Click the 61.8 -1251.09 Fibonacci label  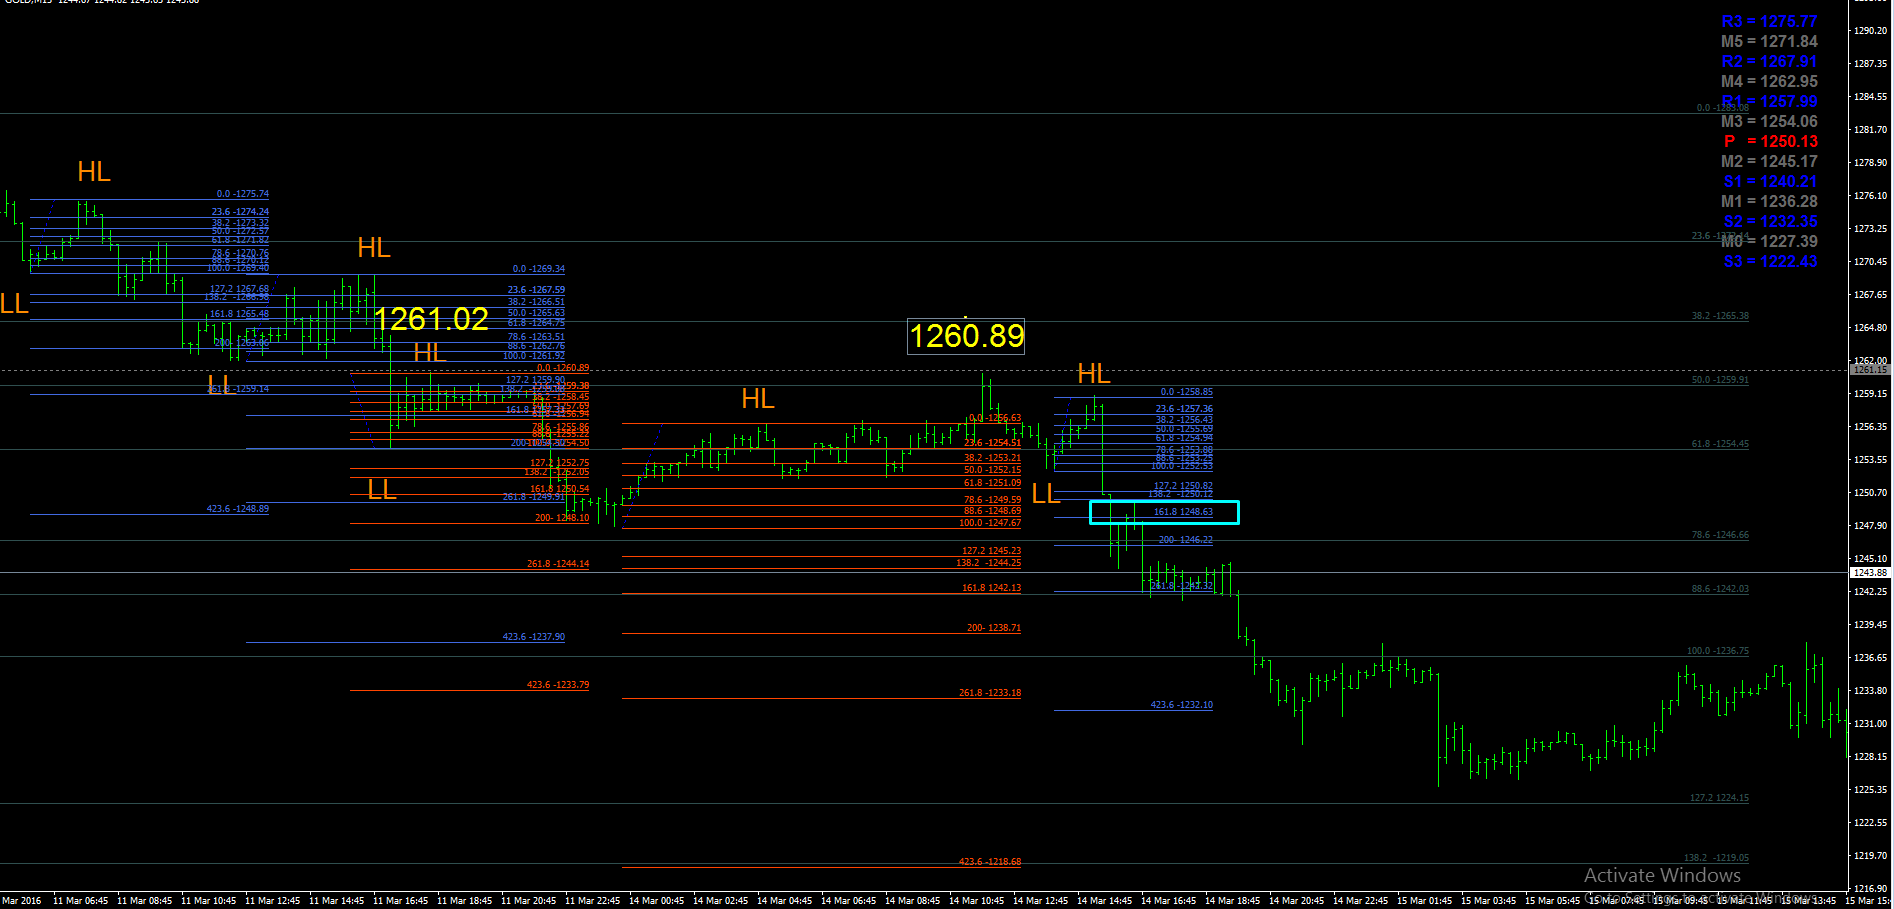coord(993,483)
